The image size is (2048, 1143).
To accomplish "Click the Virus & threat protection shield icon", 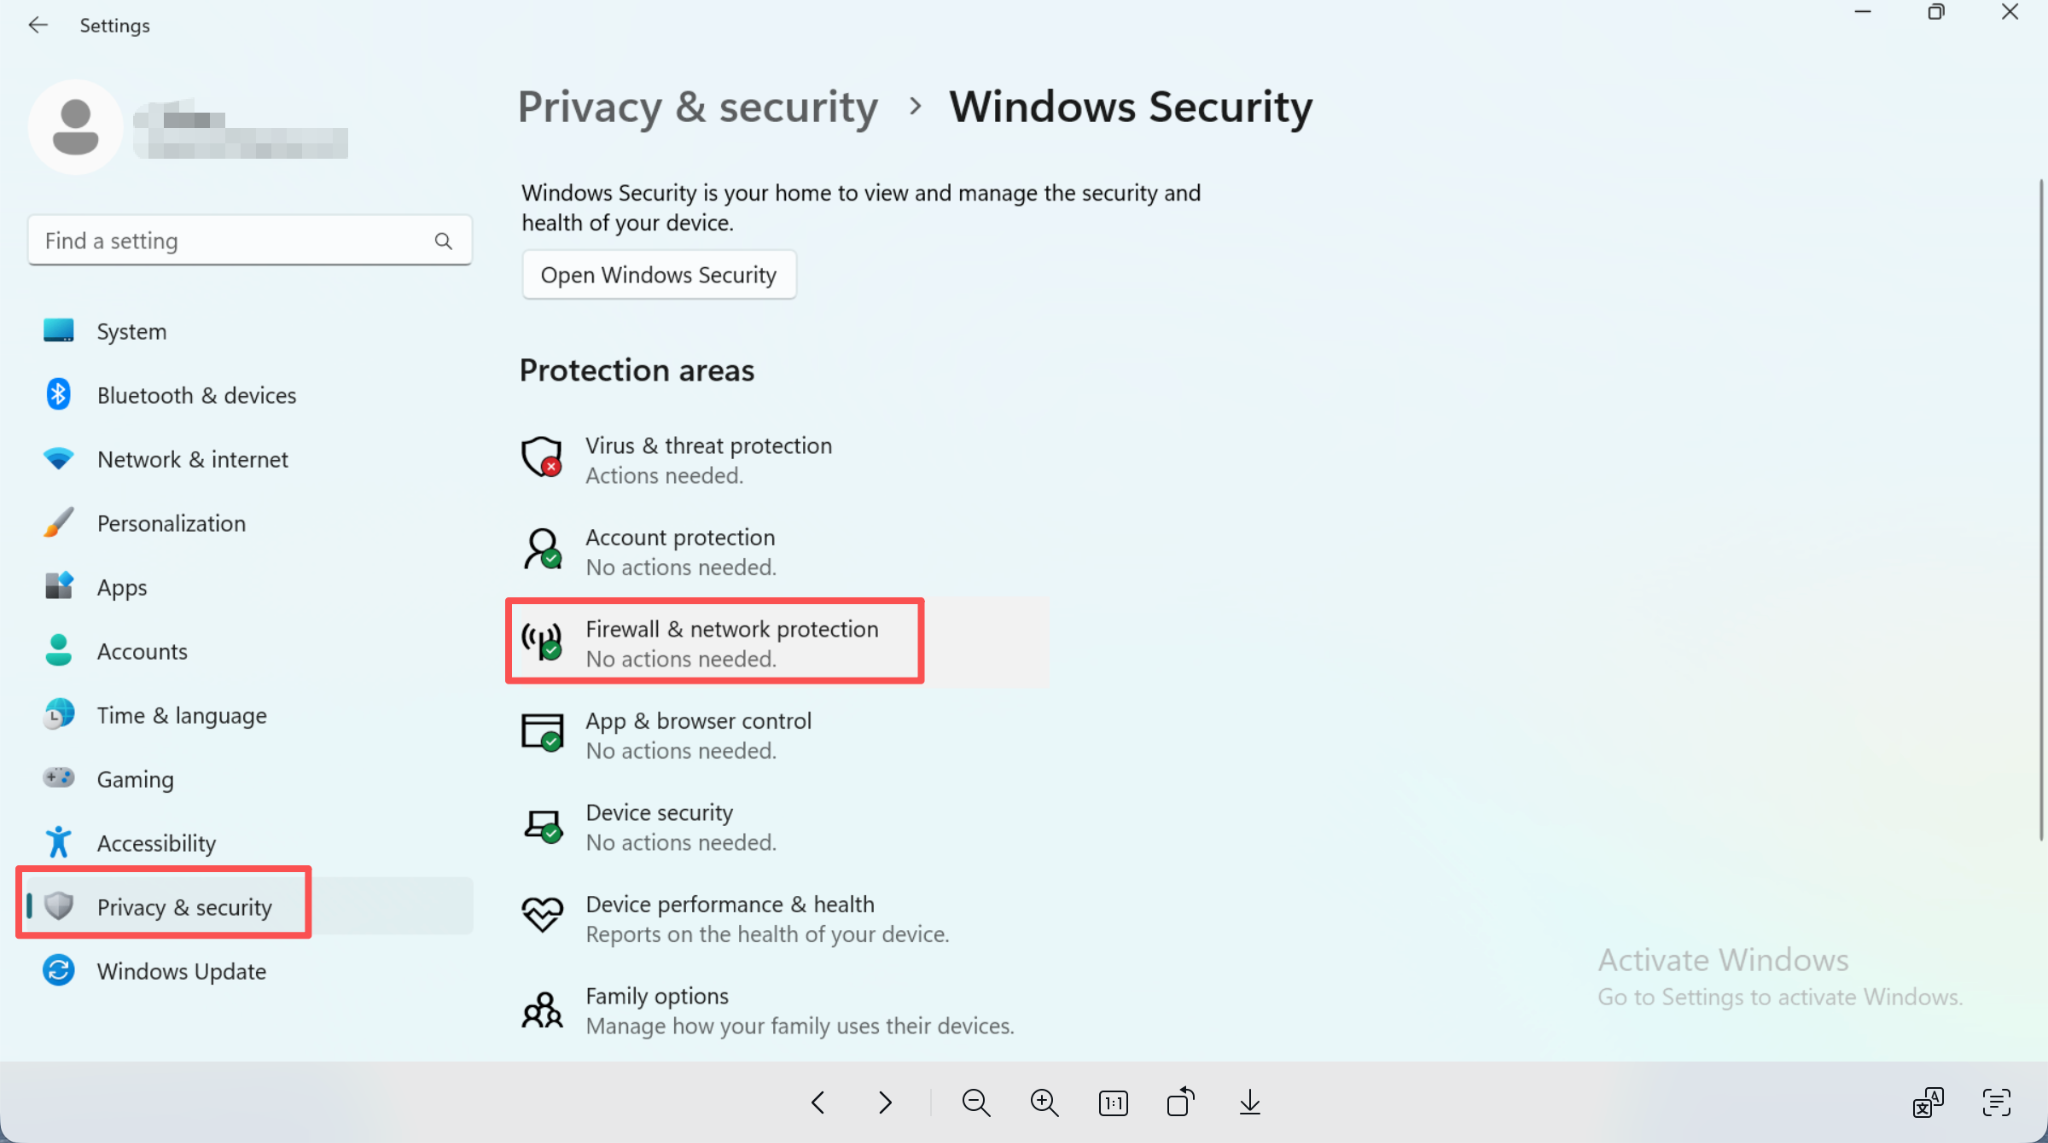I will pos(542,457).
